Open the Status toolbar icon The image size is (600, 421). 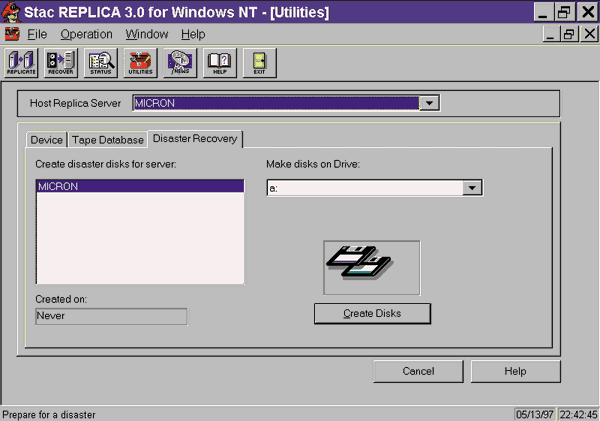coord(100,62)
